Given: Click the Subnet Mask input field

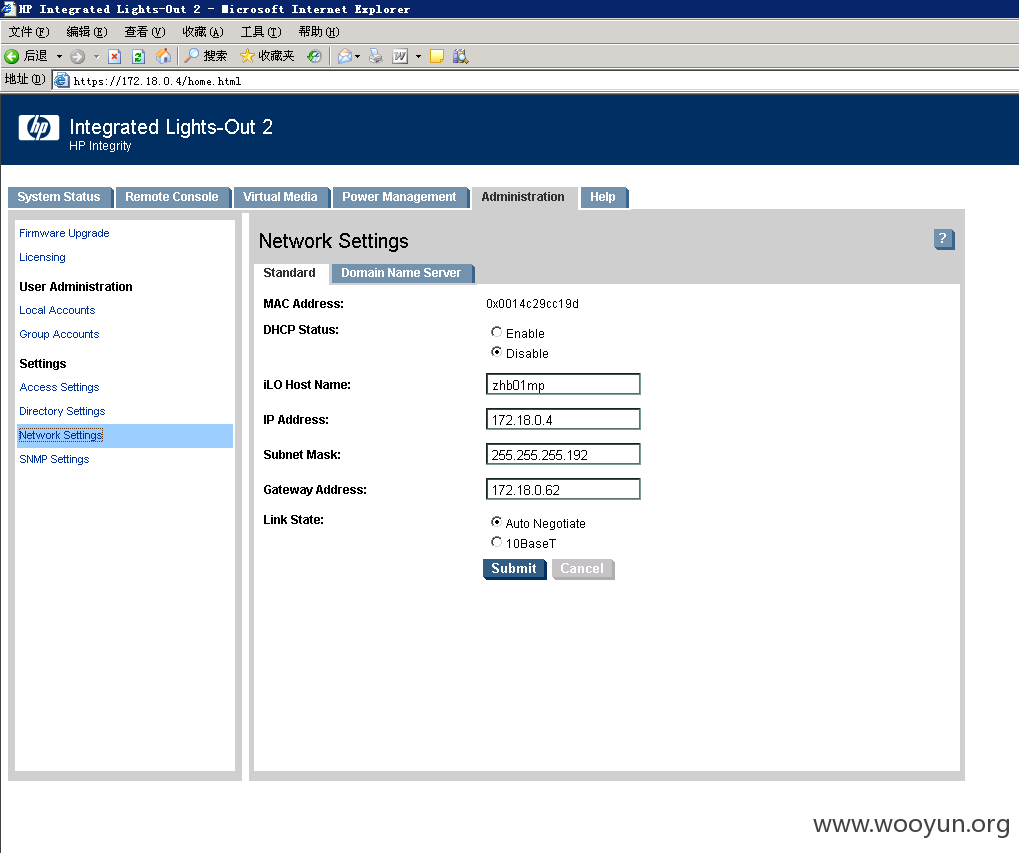Looking at the screenshot, I should coord(563,455).
